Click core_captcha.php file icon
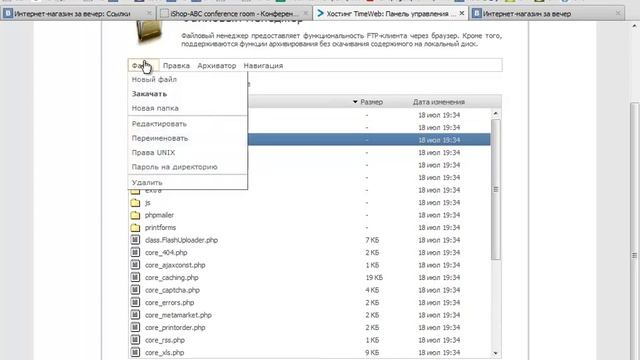640x360 pixels. [x=135, y=290]
